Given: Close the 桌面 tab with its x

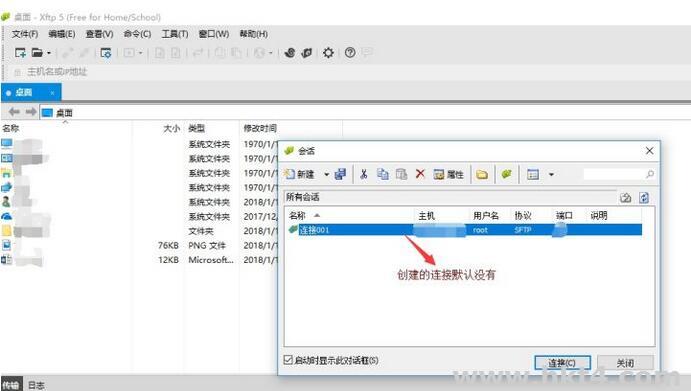Looking at the screenshot, I should tap(52, 93).
